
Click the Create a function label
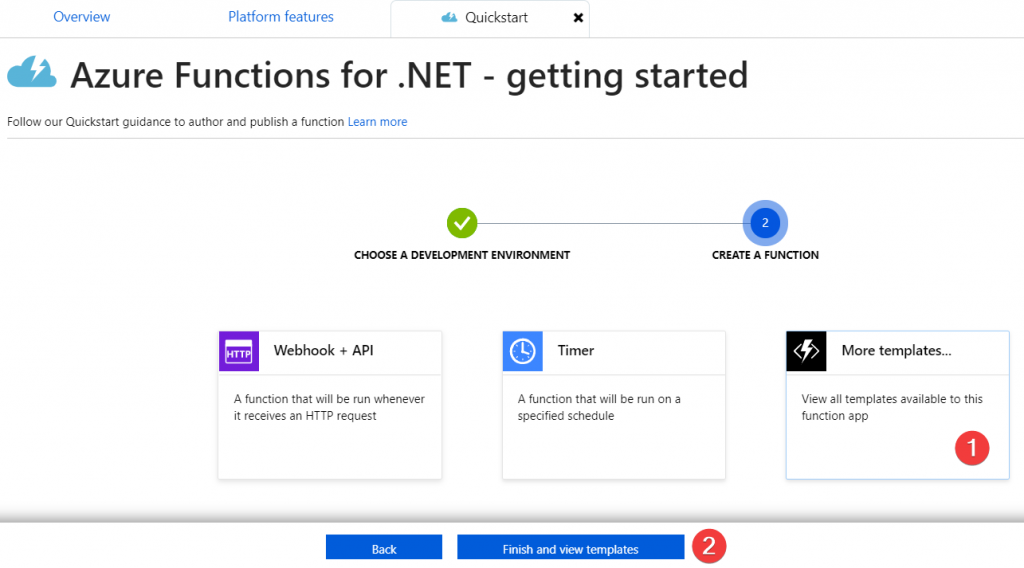tap(765, 255)
